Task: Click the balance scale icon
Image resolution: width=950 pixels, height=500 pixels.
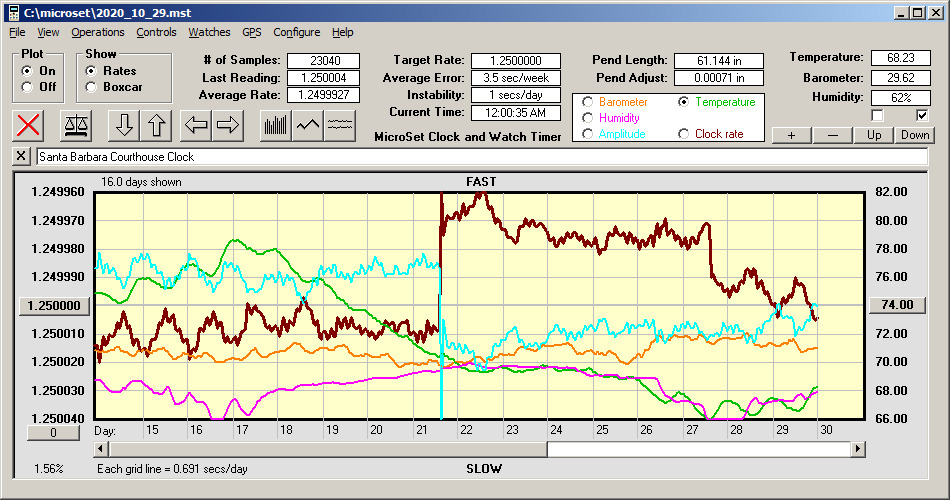Action: [x=75, y=125]
